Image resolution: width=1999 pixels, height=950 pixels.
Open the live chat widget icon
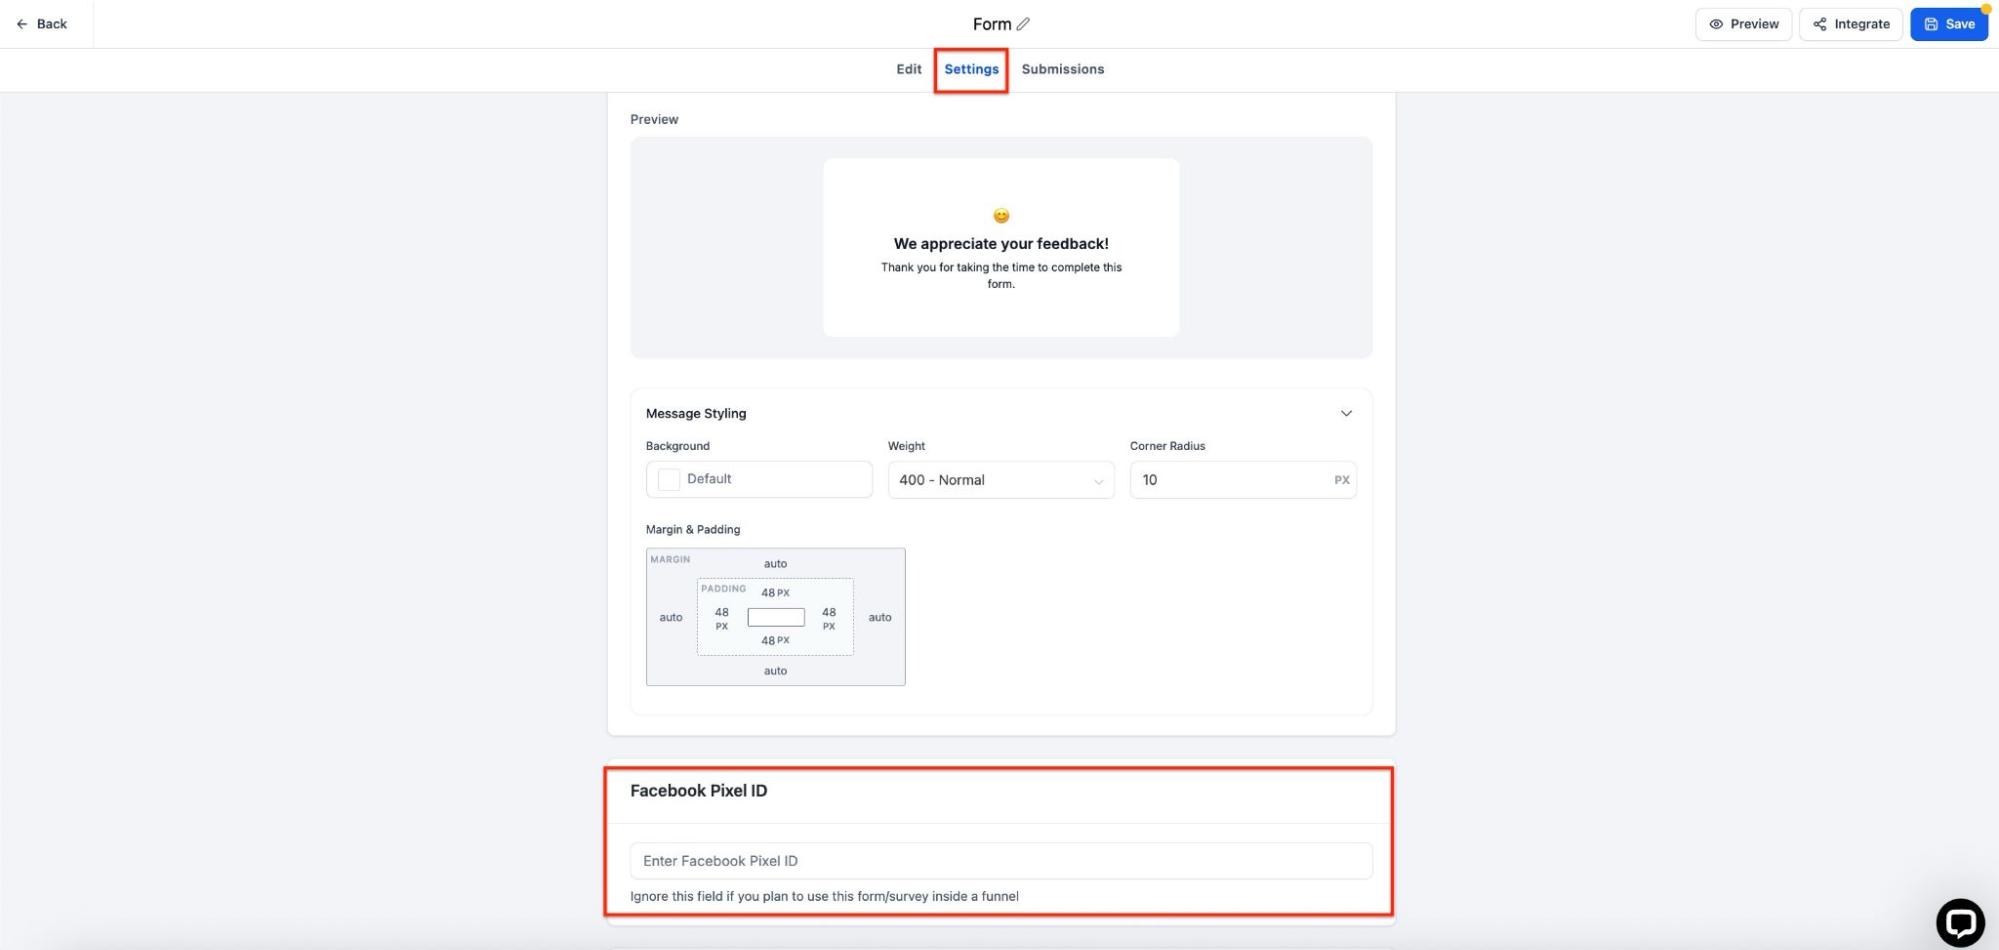[x=1959, y=922]
